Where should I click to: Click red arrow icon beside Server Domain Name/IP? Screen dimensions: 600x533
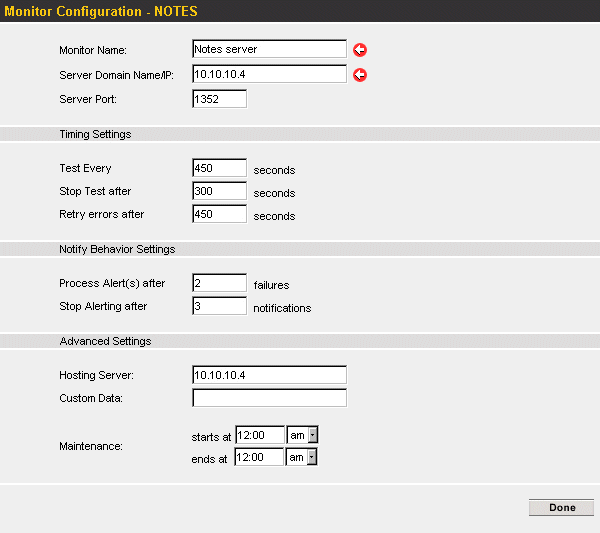tap(360, 75)
